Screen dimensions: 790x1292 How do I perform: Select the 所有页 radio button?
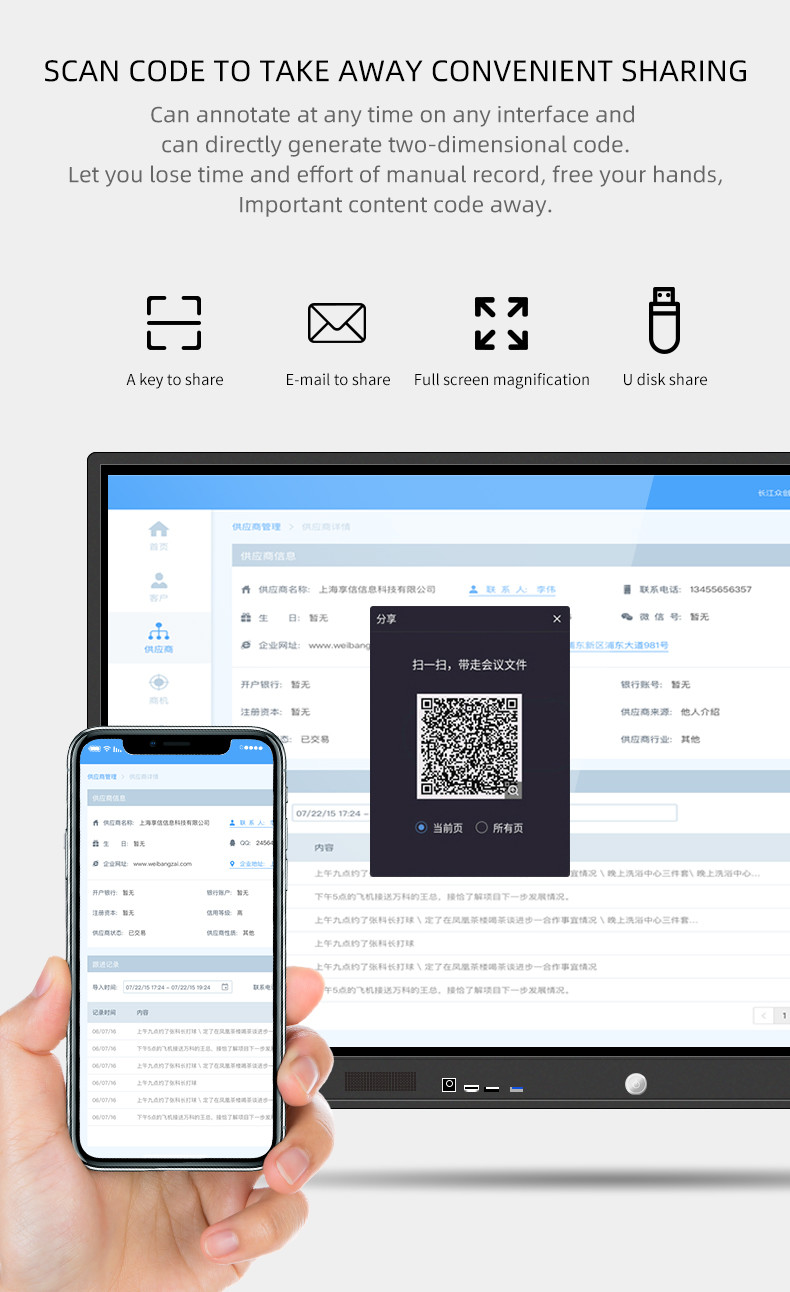click(x=482, y=828)
